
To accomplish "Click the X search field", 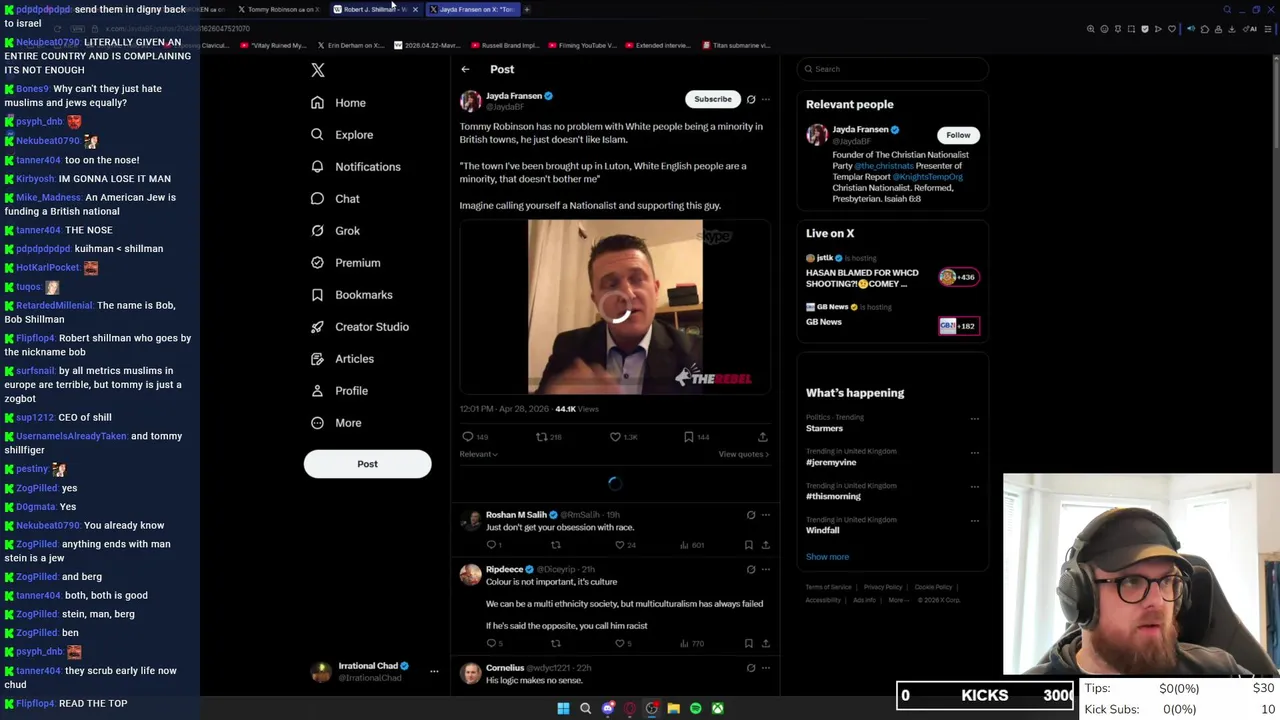I will pyautogui.click(x=893, y=69).
